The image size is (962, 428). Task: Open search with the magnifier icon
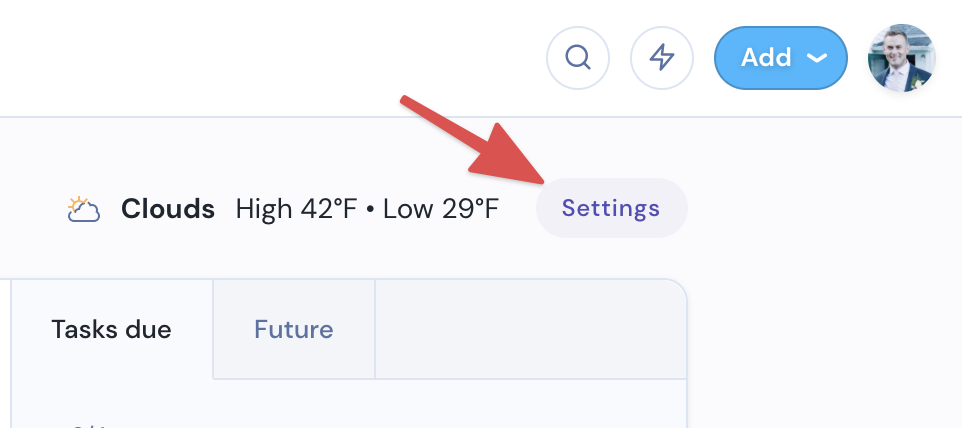click(x=577, y=58)
